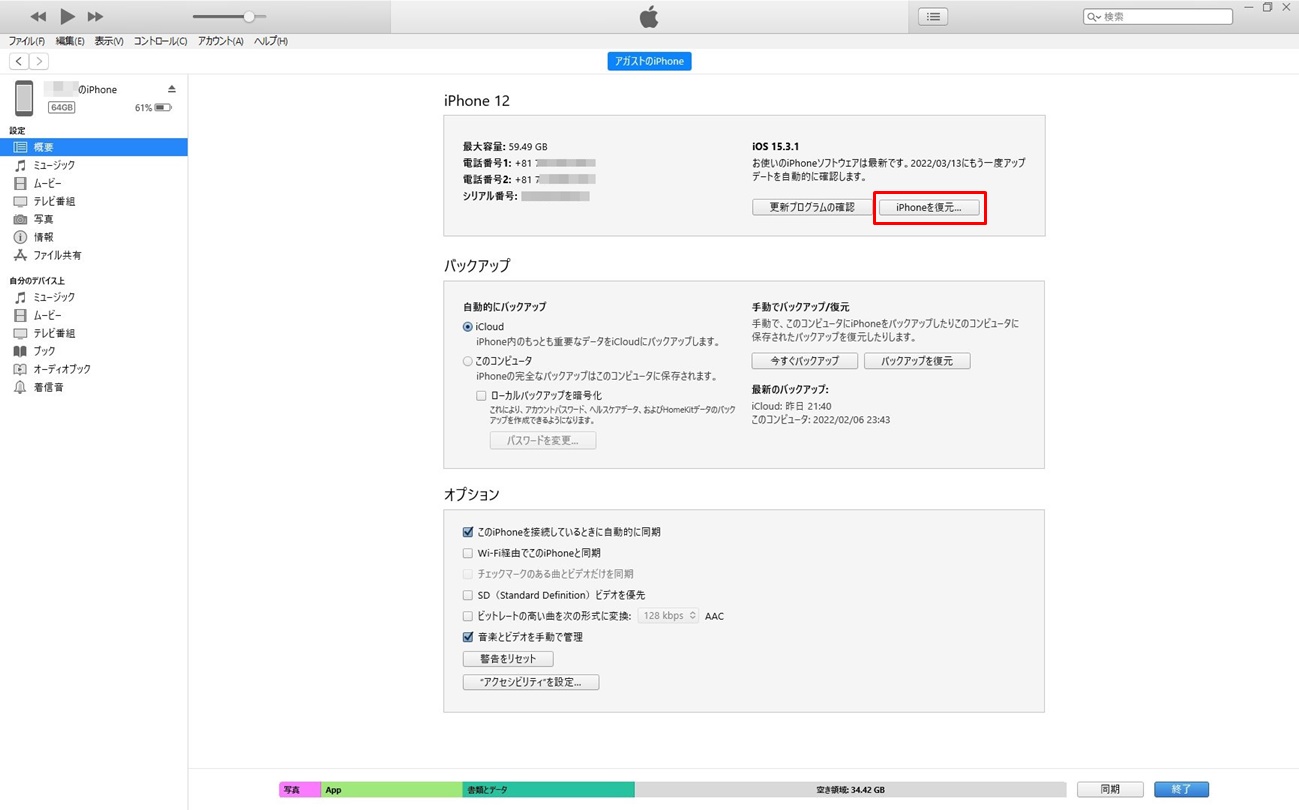Screen dimensions: 1299x810
Task: Click the volume slider knob
Action: click(249, 17)
